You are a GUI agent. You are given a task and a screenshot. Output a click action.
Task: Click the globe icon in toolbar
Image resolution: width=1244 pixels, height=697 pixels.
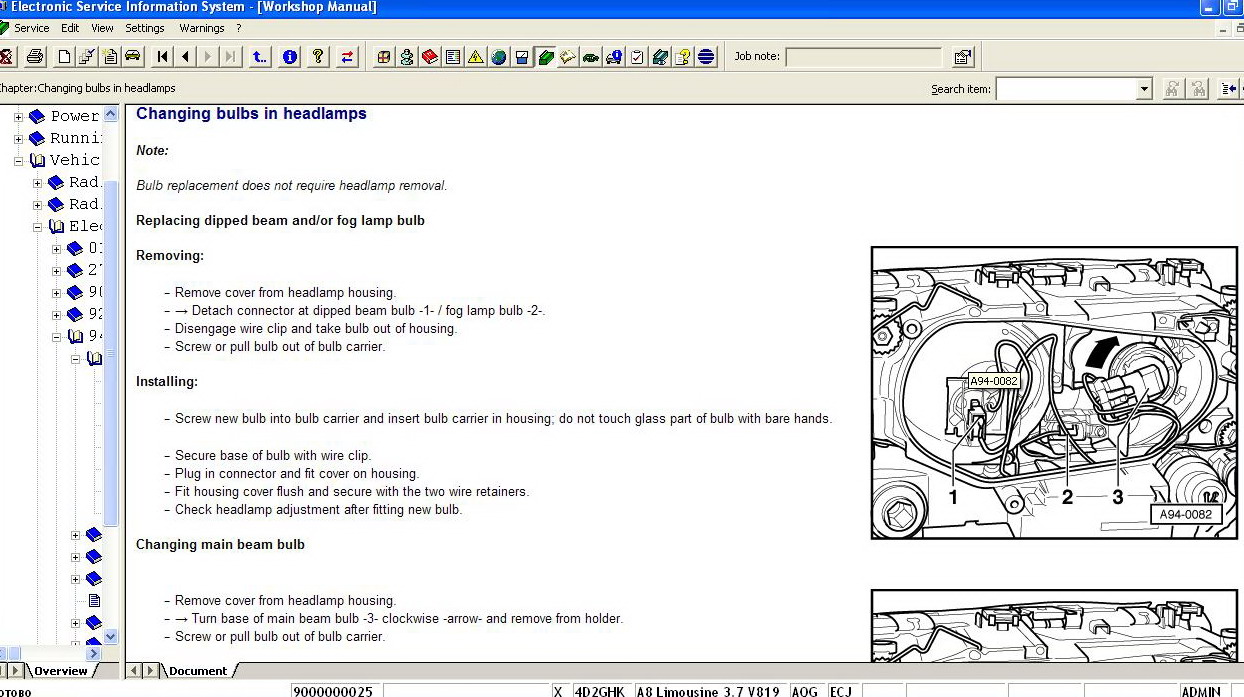coord(499,57)
